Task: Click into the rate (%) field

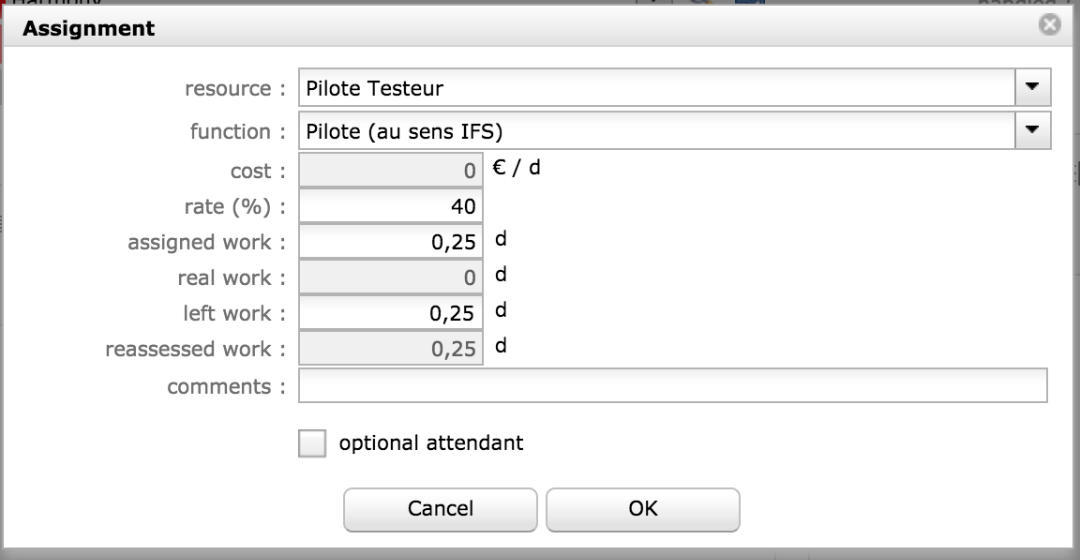Action: coord(391,207)
